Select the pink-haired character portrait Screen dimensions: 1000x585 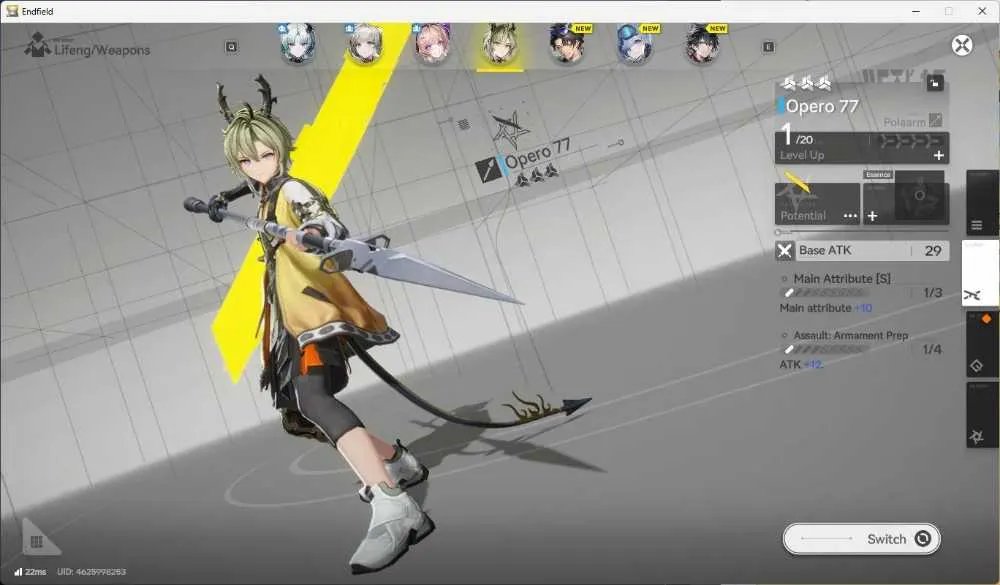coord(433,43)
